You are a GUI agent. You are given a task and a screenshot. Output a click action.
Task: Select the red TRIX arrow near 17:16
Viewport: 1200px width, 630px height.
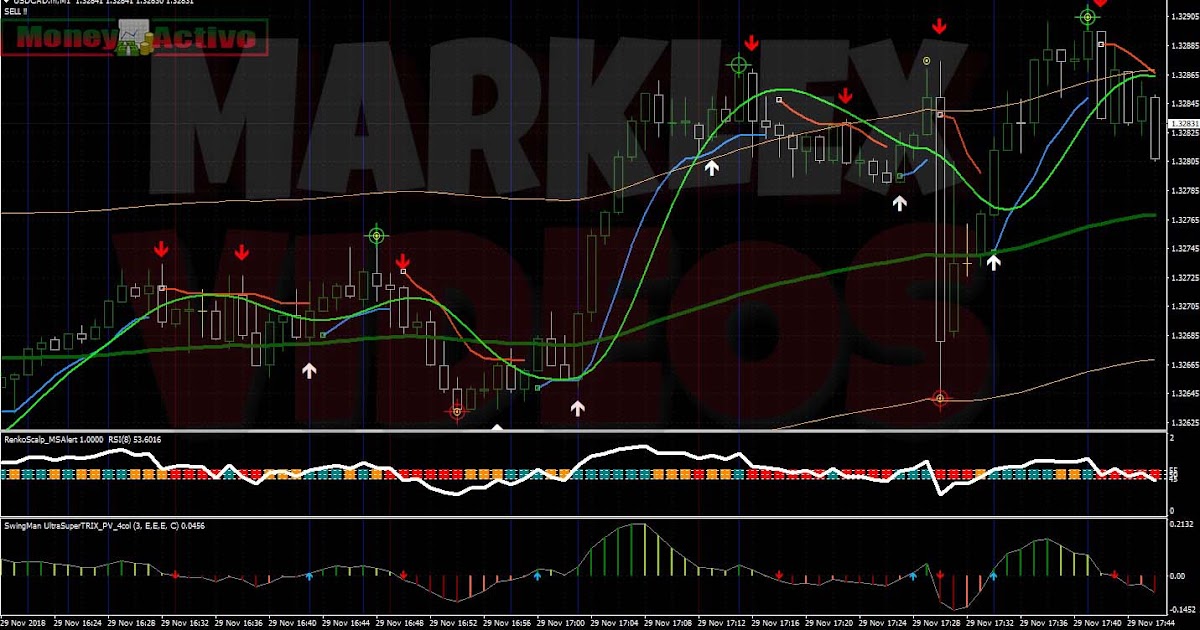[779, 575]
